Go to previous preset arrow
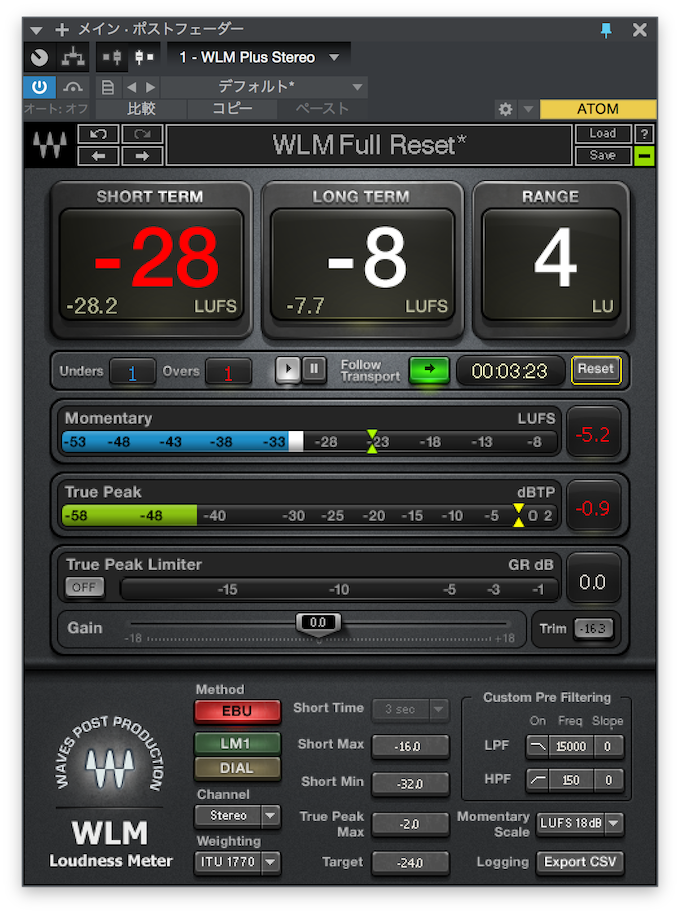This screenshot has width=680, height=914. [132, 87]
